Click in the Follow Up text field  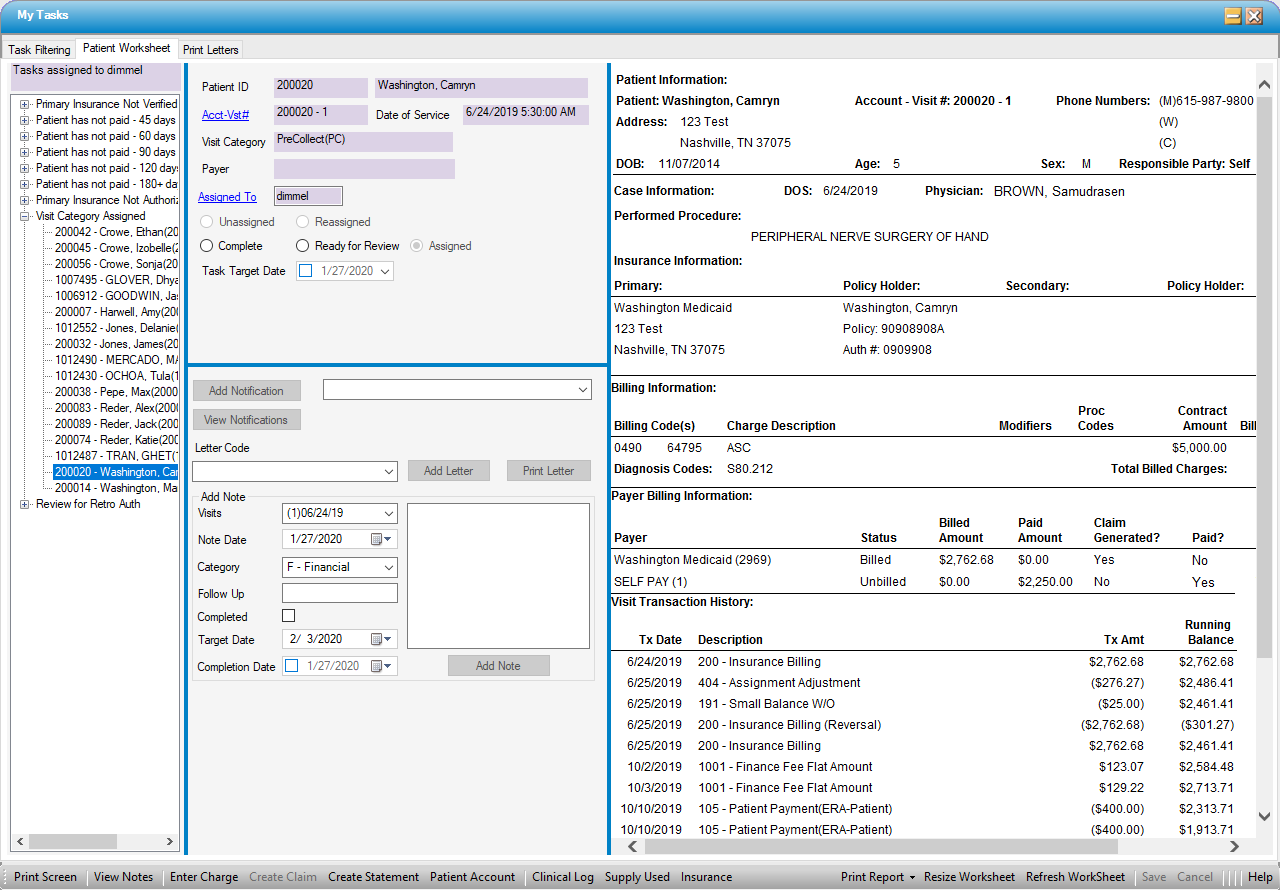(340, 594)
